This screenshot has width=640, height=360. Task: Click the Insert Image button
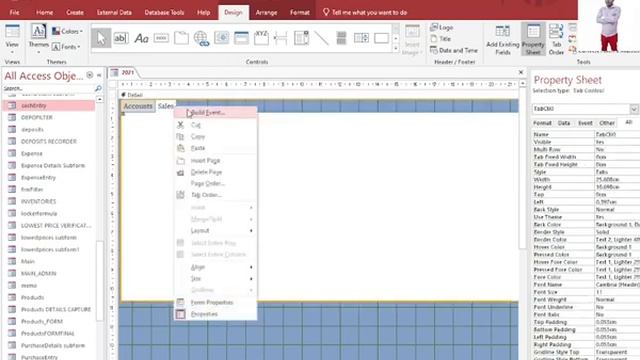(x=411, y=40)
